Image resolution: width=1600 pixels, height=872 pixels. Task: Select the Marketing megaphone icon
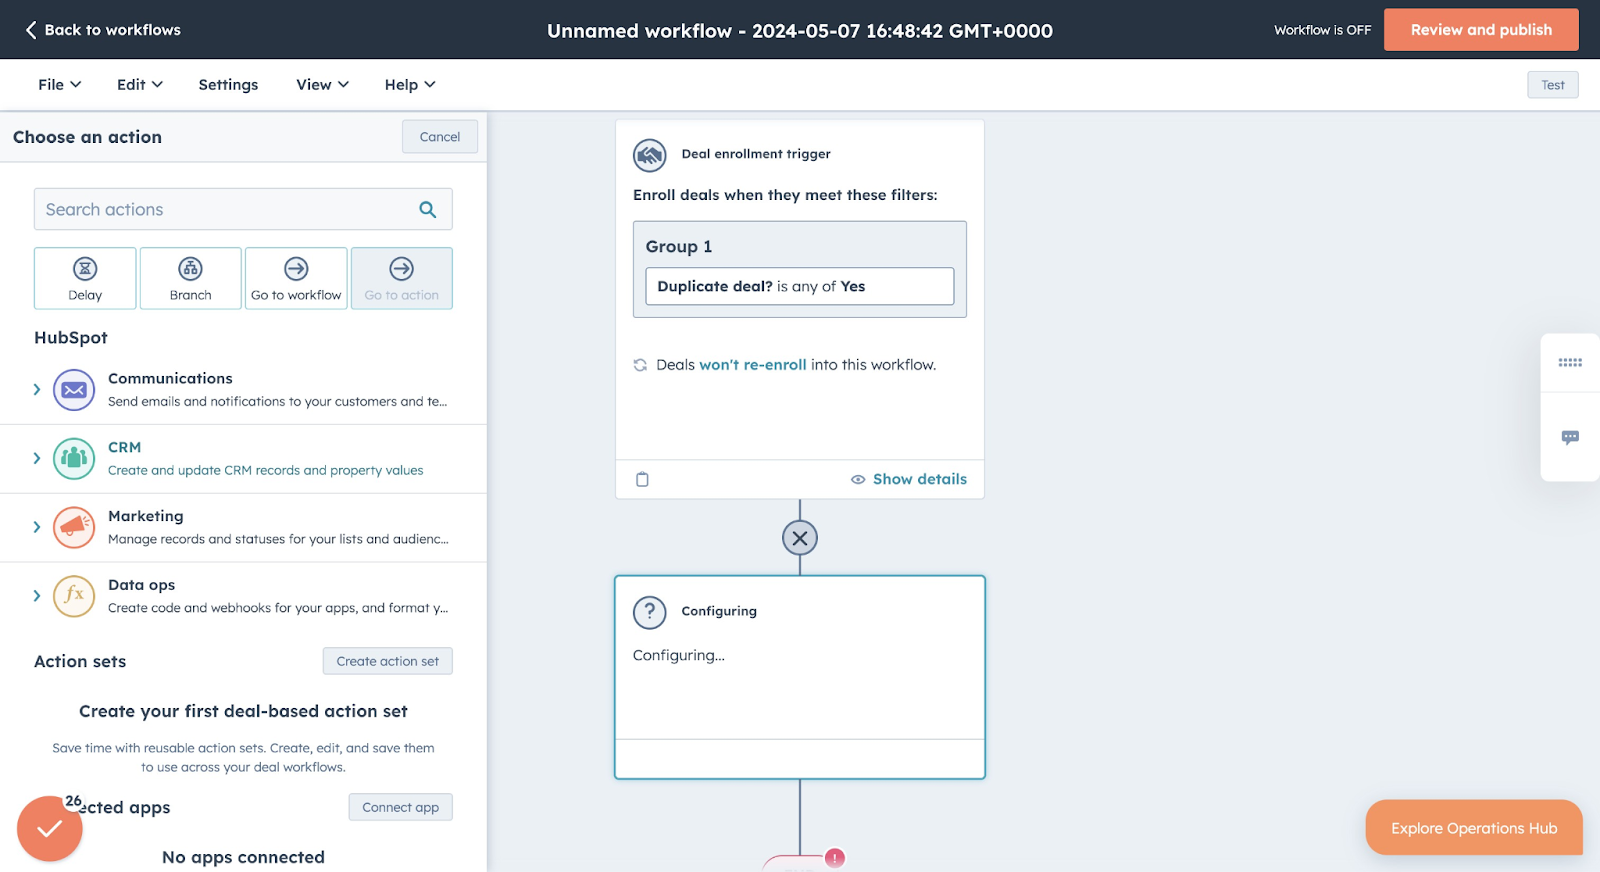(74, 527)
